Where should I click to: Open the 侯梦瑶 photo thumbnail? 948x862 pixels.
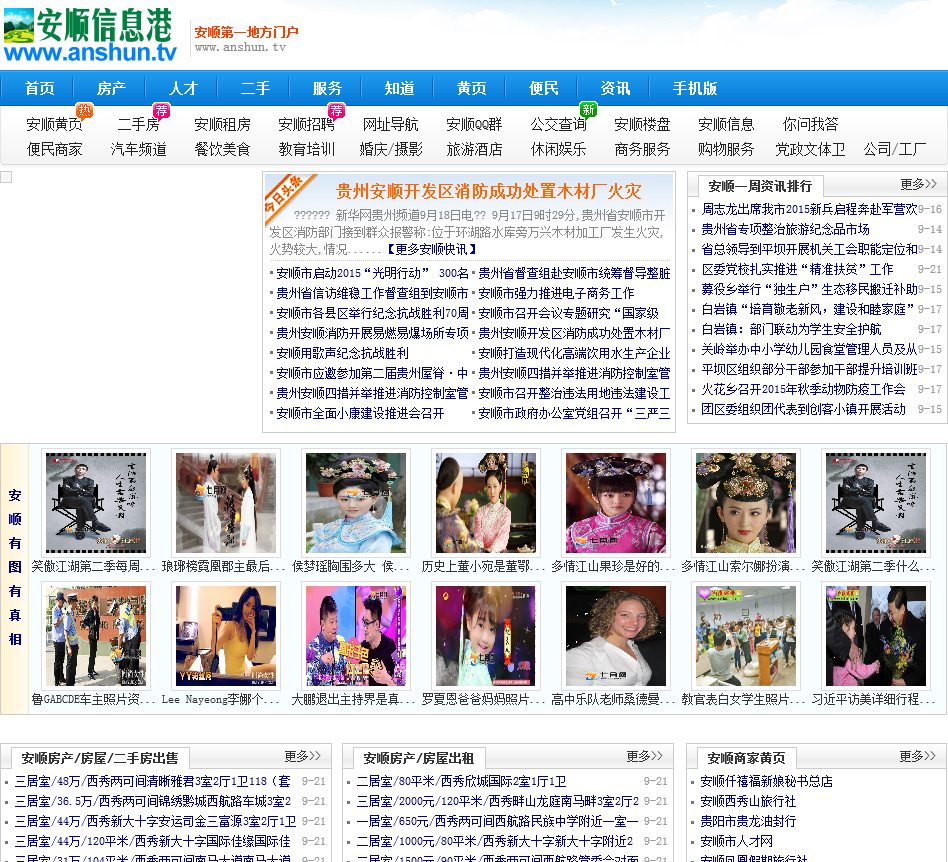356,502
